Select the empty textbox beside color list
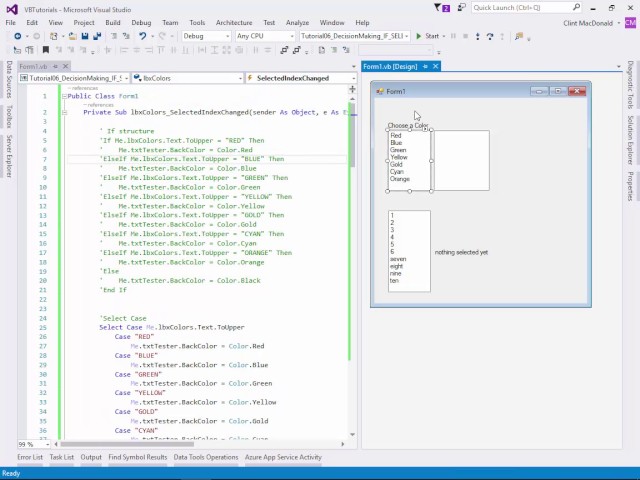The image size is (640, 480). [x=462, y=160]
